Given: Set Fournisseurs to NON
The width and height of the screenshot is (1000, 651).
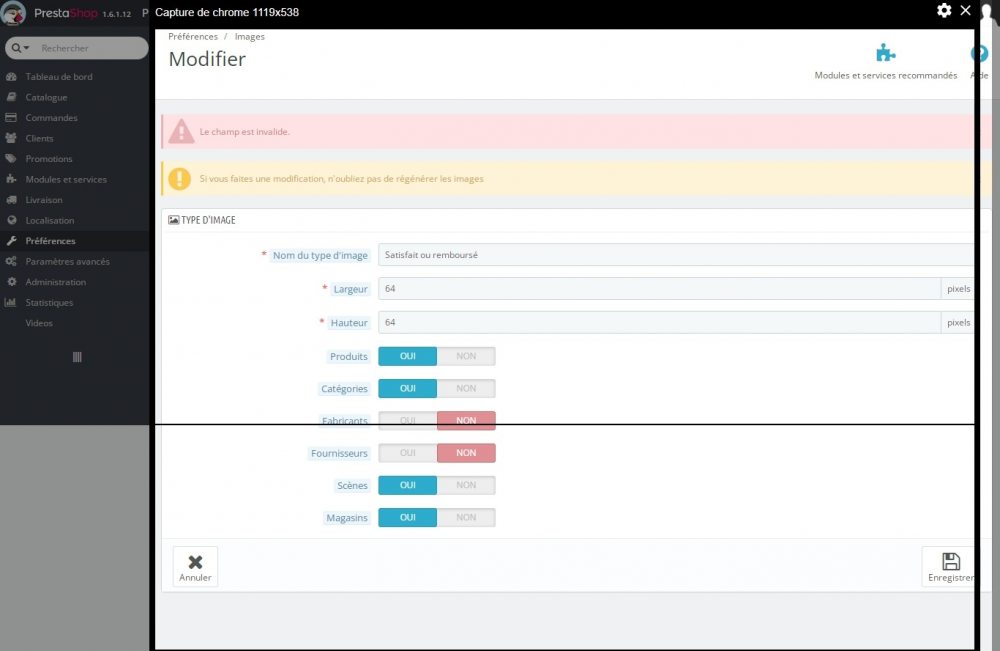Looking at the screenshot, I should [466, 453].
